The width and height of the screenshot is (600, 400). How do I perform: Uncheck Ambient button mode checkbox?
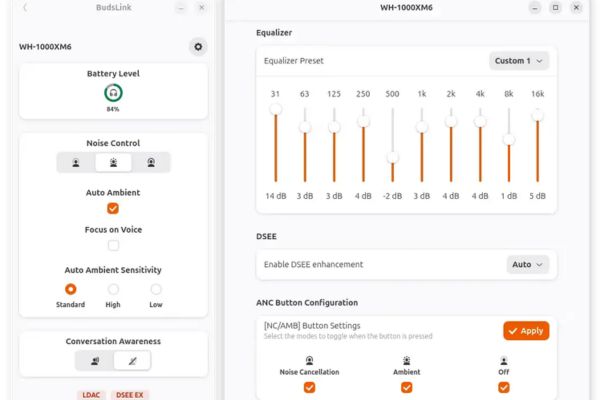click(406, 387)
